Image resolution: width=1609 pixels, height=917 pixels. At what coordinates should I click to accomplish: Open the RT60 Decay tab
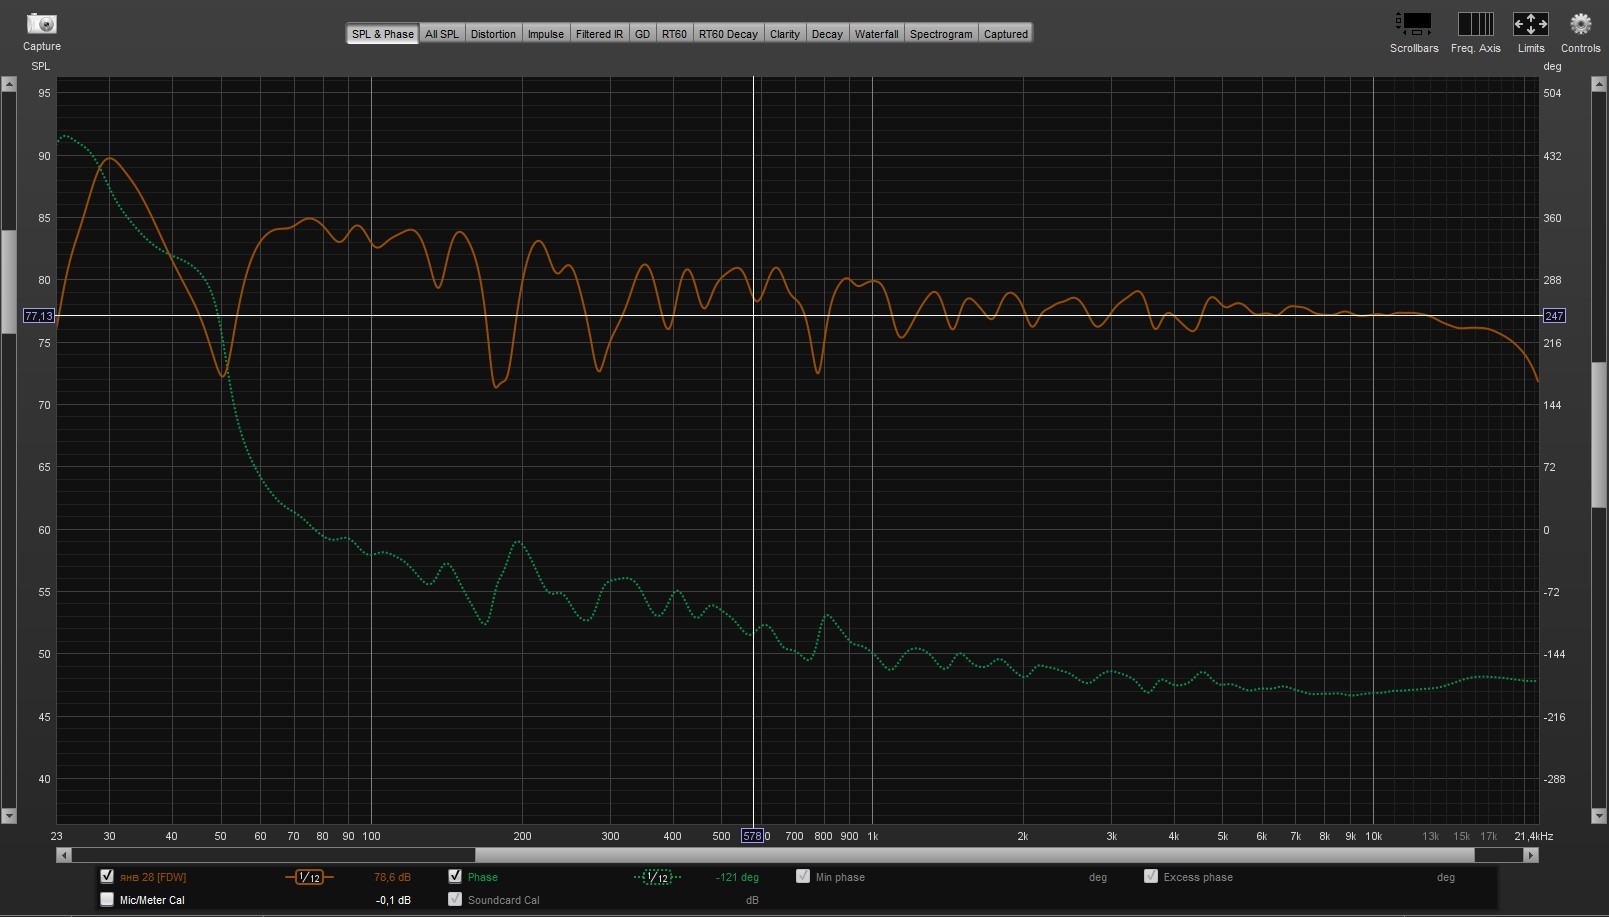click(728, 34)
